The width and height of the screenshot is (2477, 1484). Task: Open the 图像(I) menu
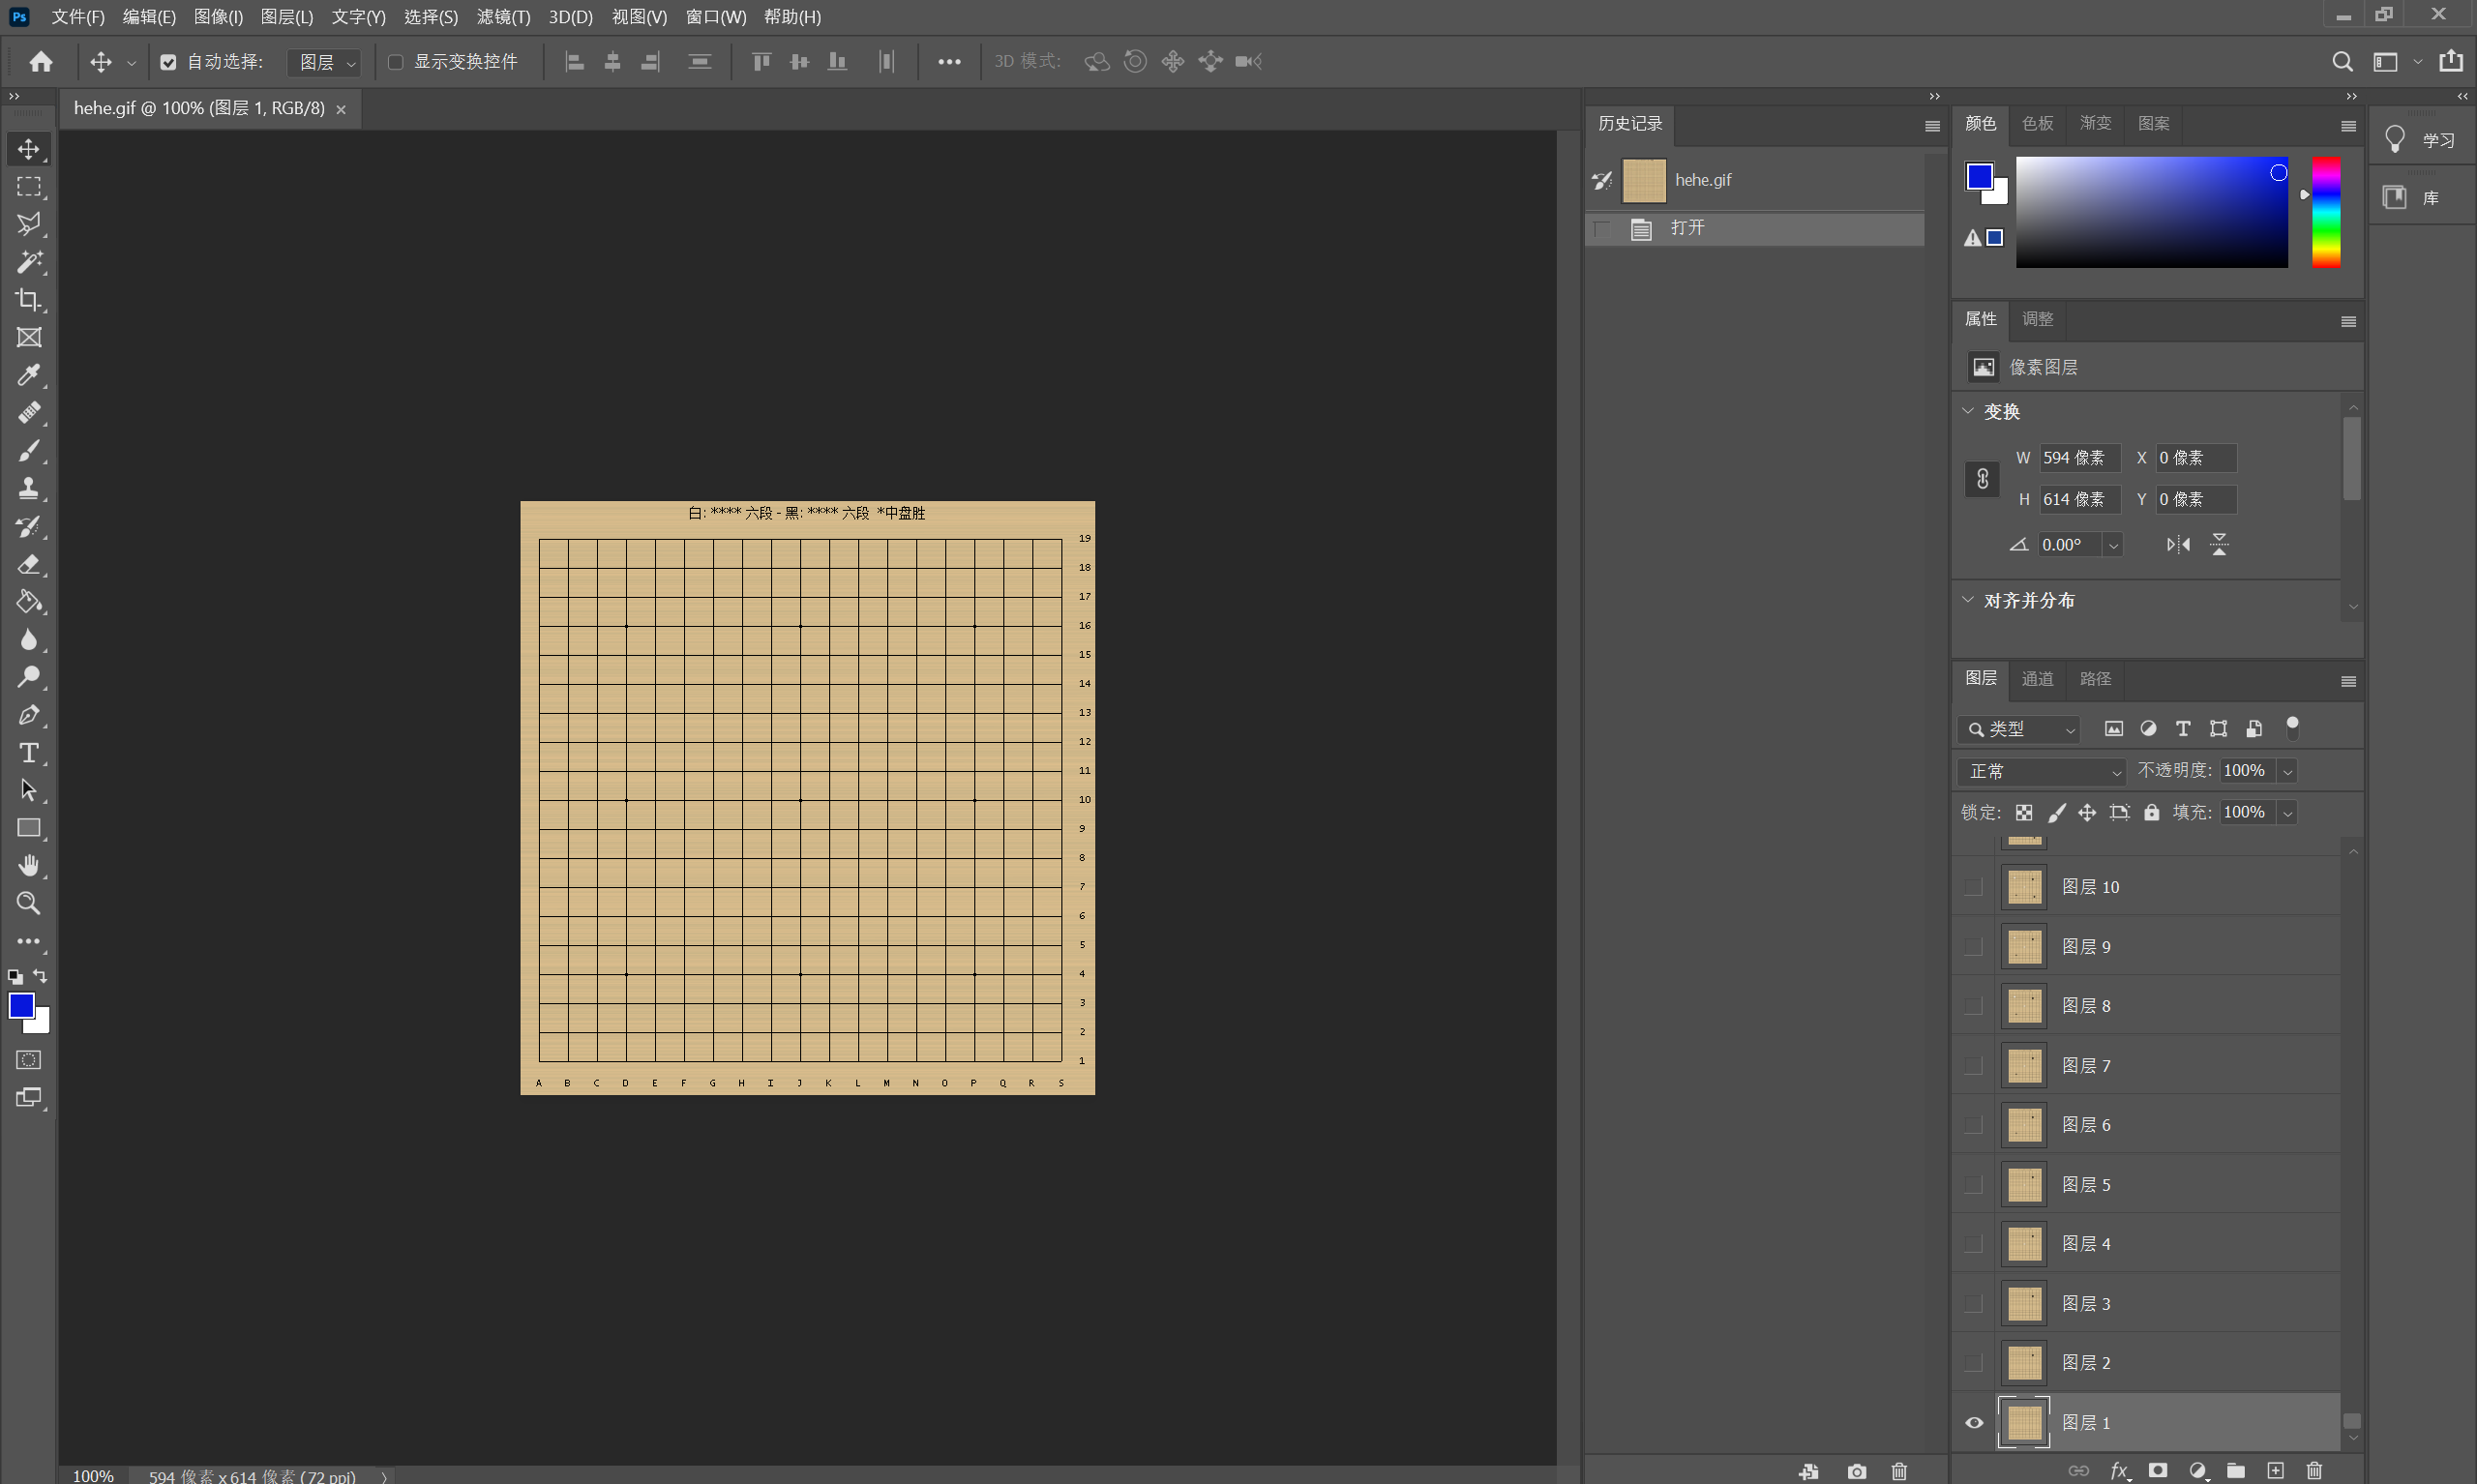pos(218,17)
